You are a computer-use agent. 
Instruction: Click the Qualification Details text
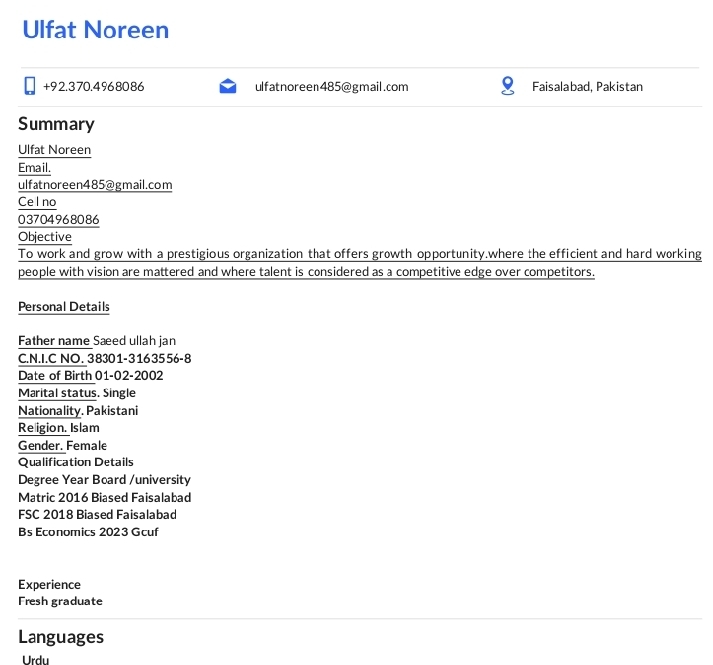(x=76, y=462)
